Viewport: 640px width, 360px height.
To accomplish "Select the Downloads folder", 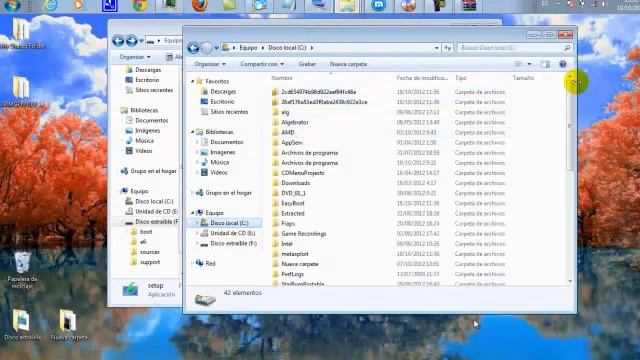I will [x=296, y=183].
